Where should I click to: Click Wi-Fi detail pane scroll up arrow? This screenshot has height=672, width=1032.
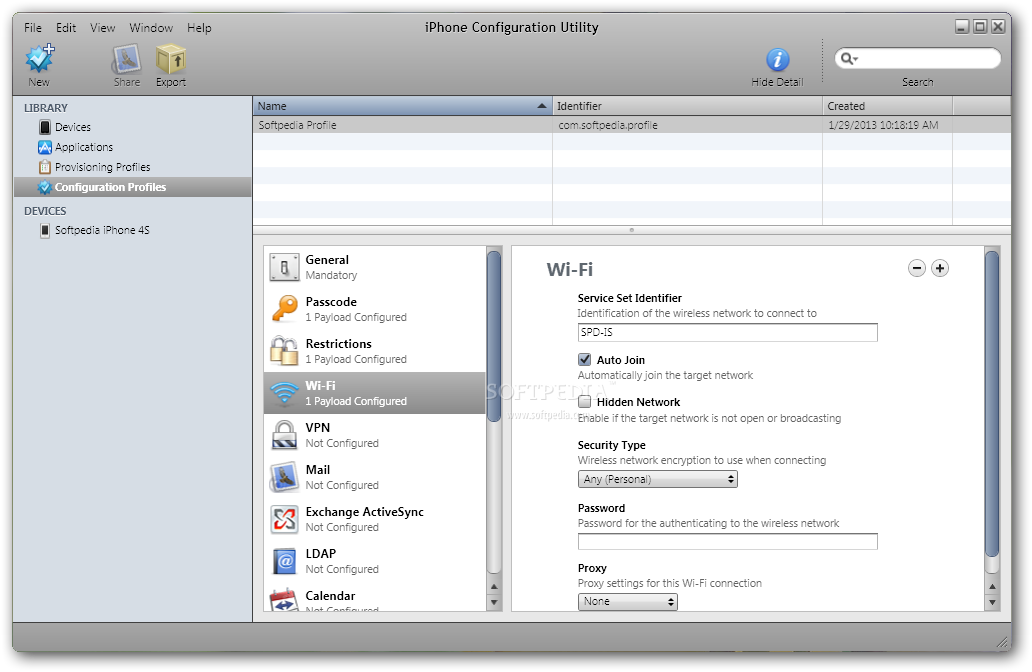992,586
